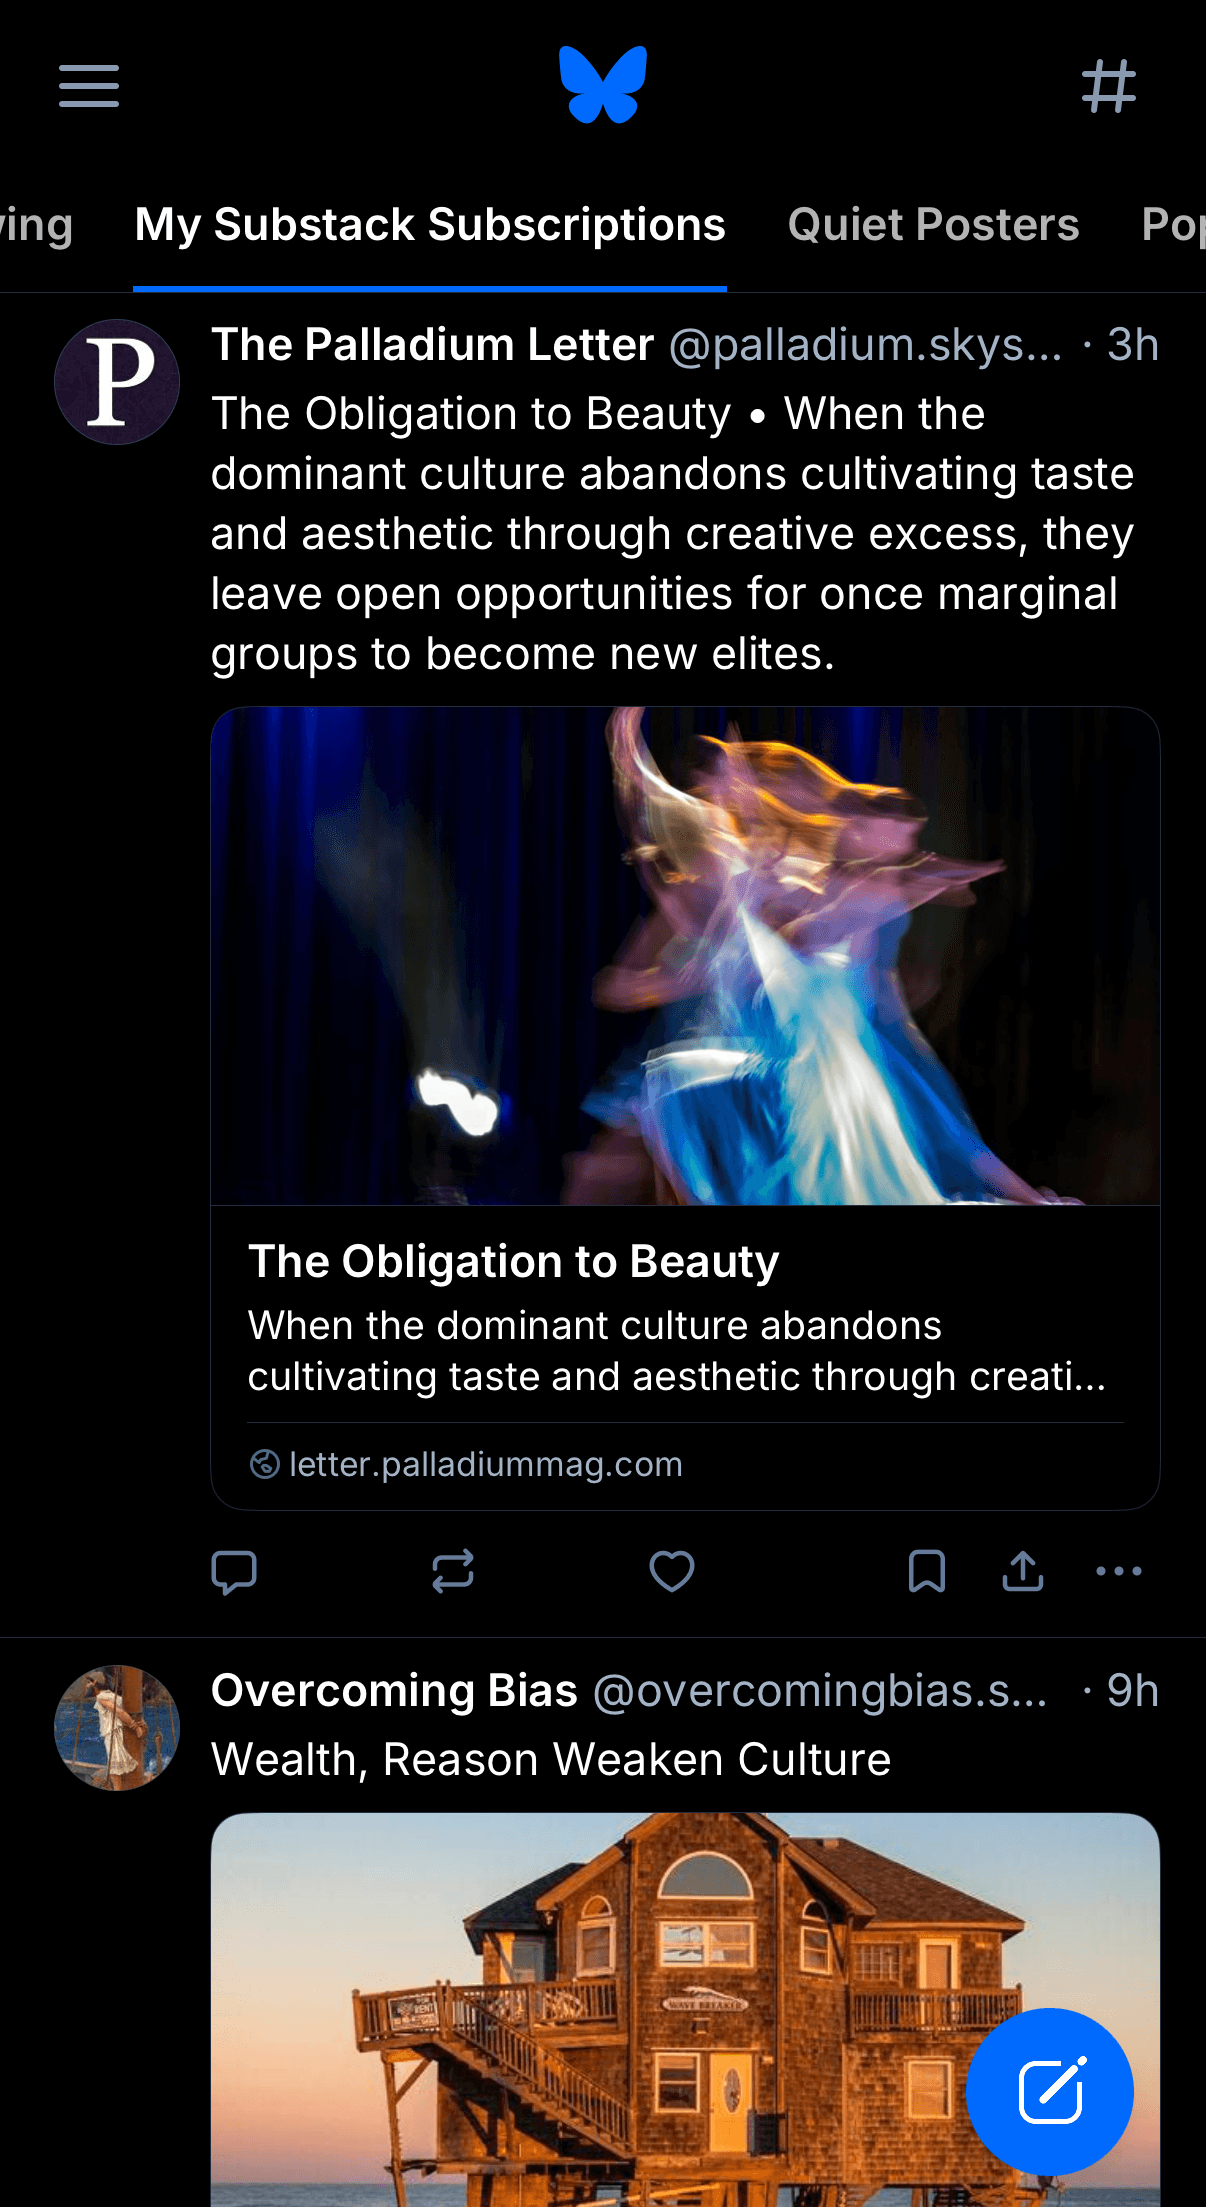Screen dimensions: 1206x2207
Task: Select My Substack Subscriptions tab
Action: tap(430, 225)
